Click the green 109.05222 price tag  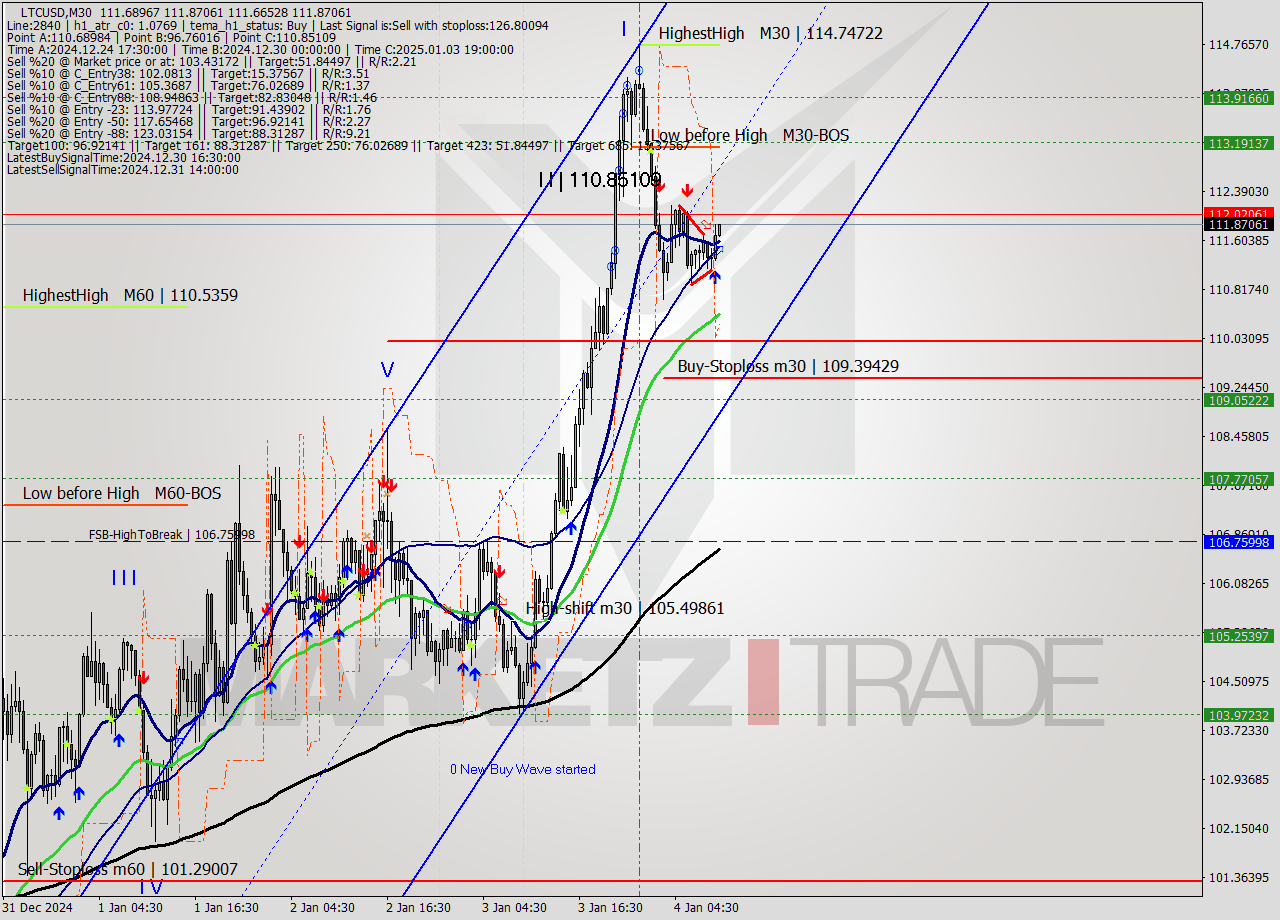[1239, 400]
